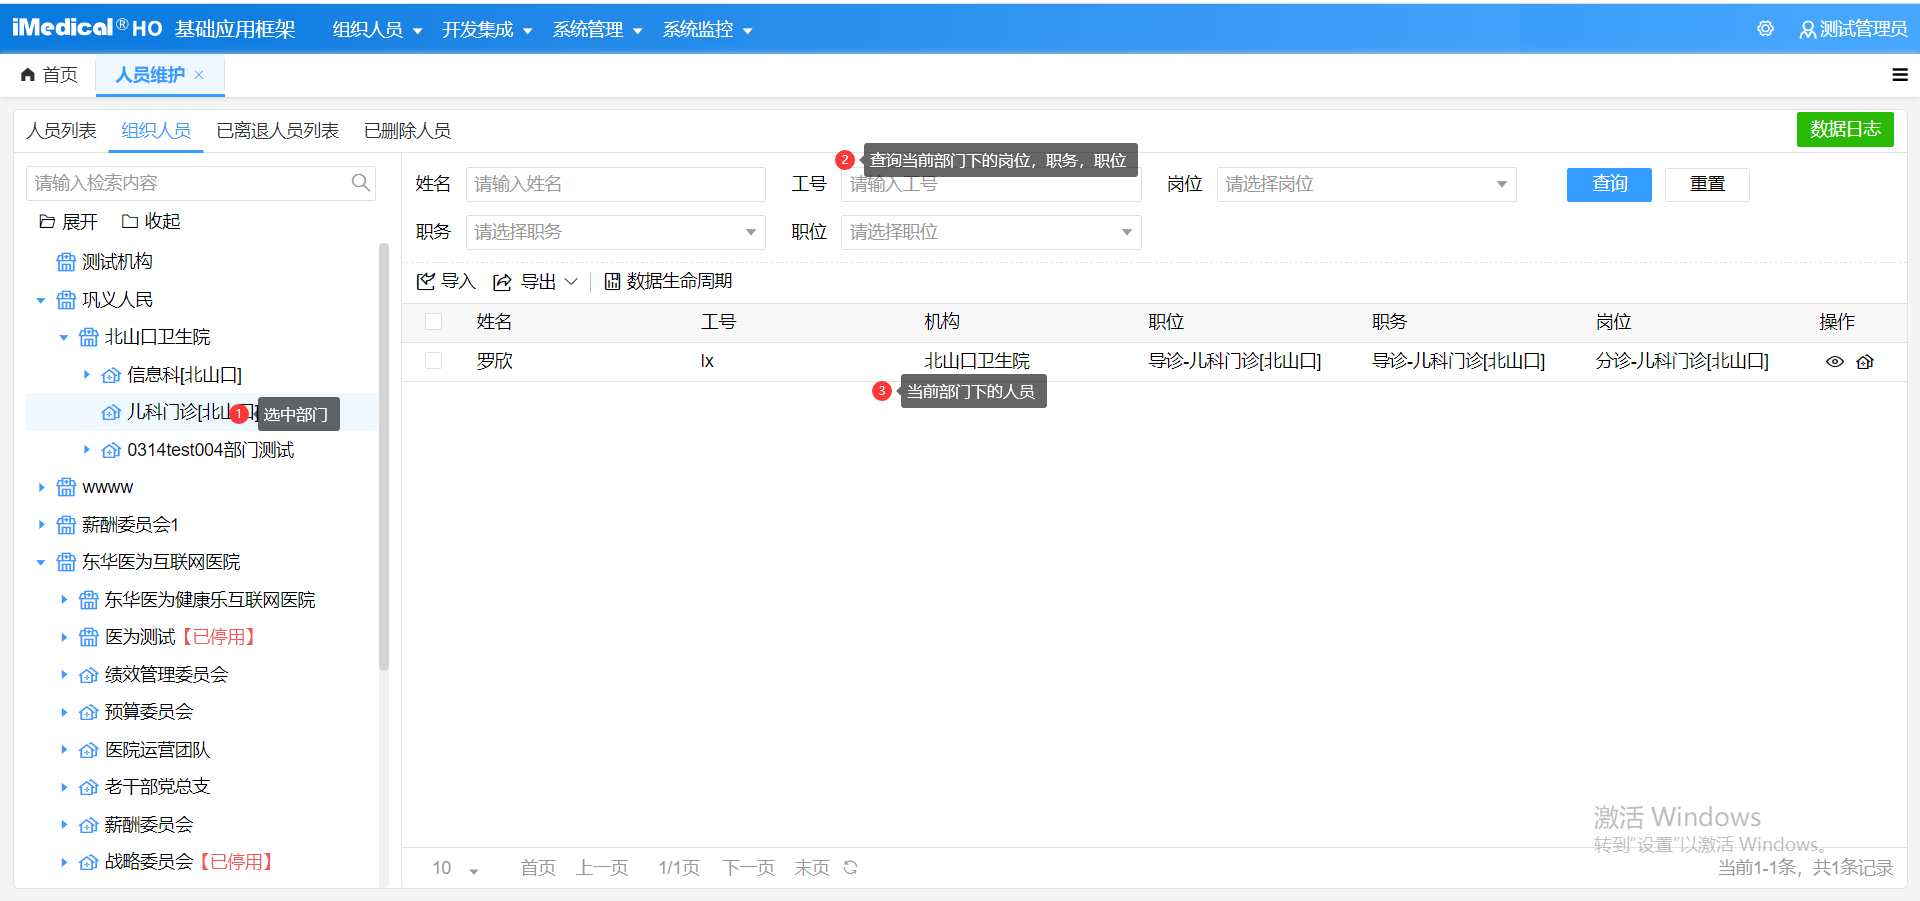View details of 罗欣 with eye icon

(1835, 362)
